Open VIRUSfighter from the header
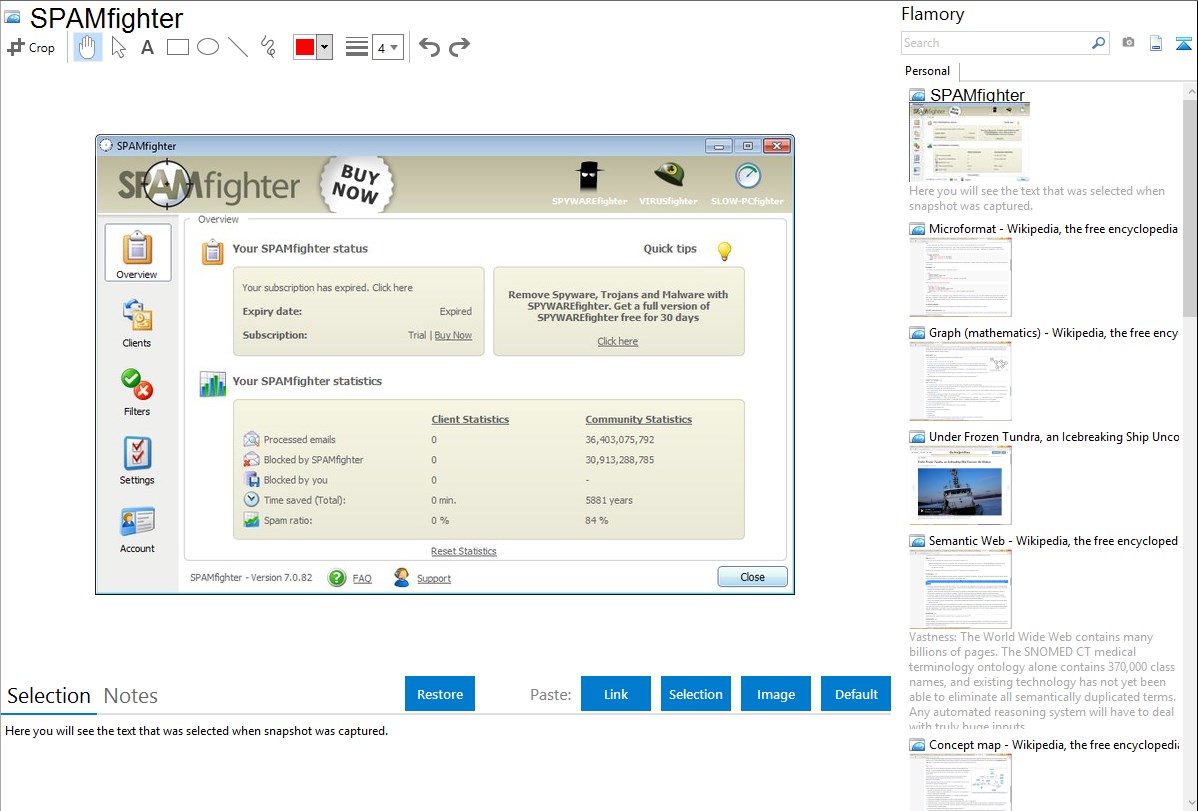Image resolution: width=1198 pixels, height=811 pixels. (669, 184)
